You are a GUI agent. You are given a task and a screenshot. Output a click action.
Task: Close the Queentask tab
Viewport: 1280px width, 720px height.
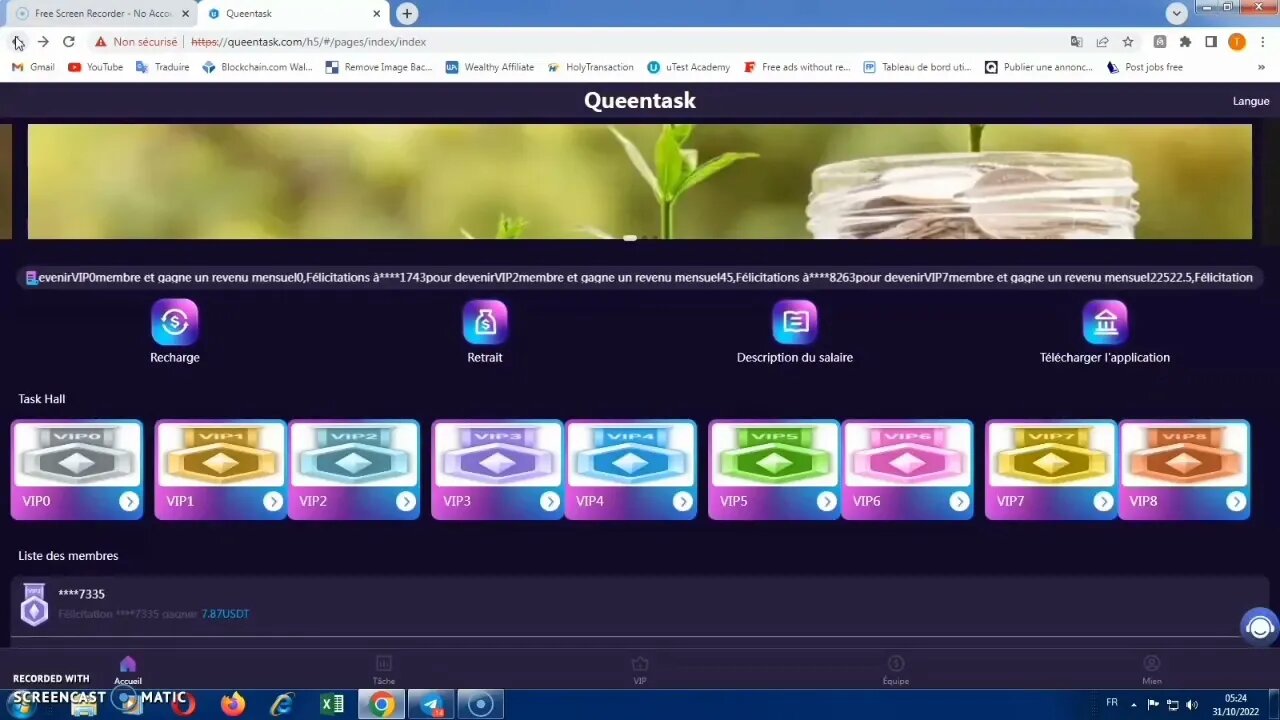pos(377,14)
